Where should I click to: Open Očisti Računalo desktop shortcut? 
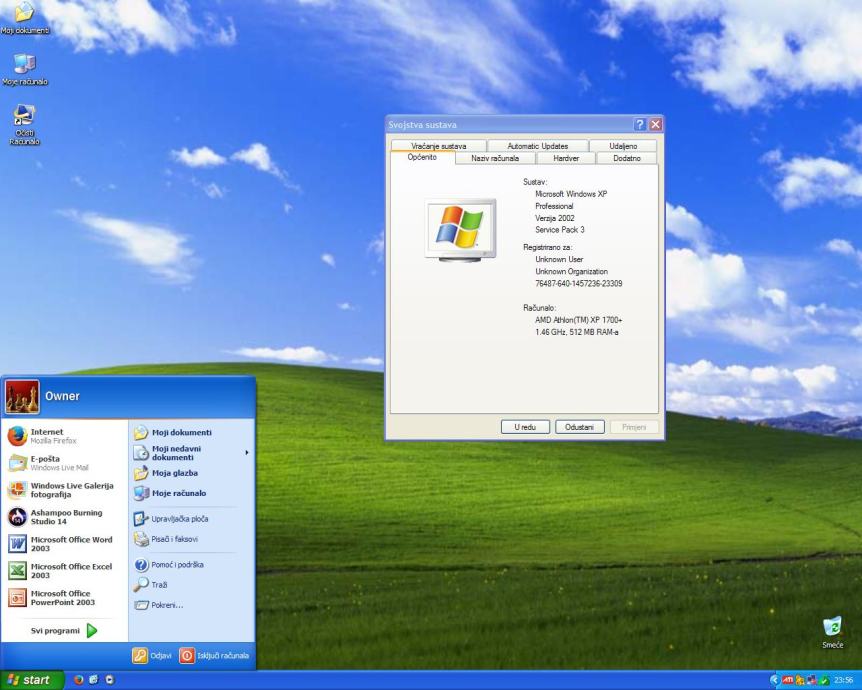[x=24, y=124]
